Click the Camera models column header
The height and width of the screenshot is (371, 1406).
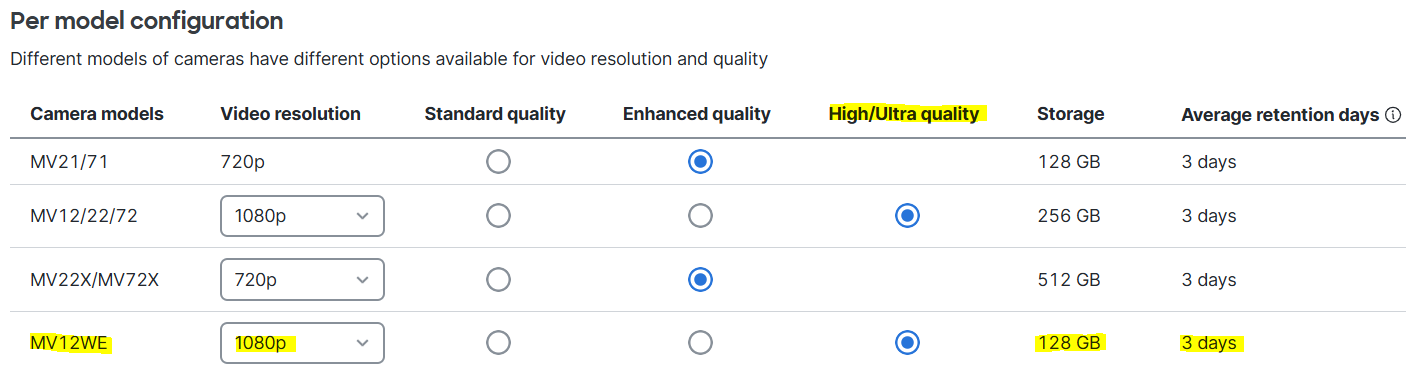pos(97,114)
